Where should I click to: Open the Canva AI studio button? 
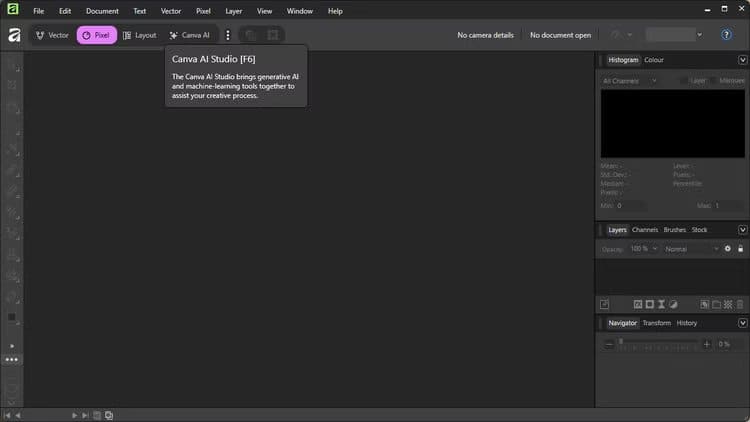tap(190, 35)
